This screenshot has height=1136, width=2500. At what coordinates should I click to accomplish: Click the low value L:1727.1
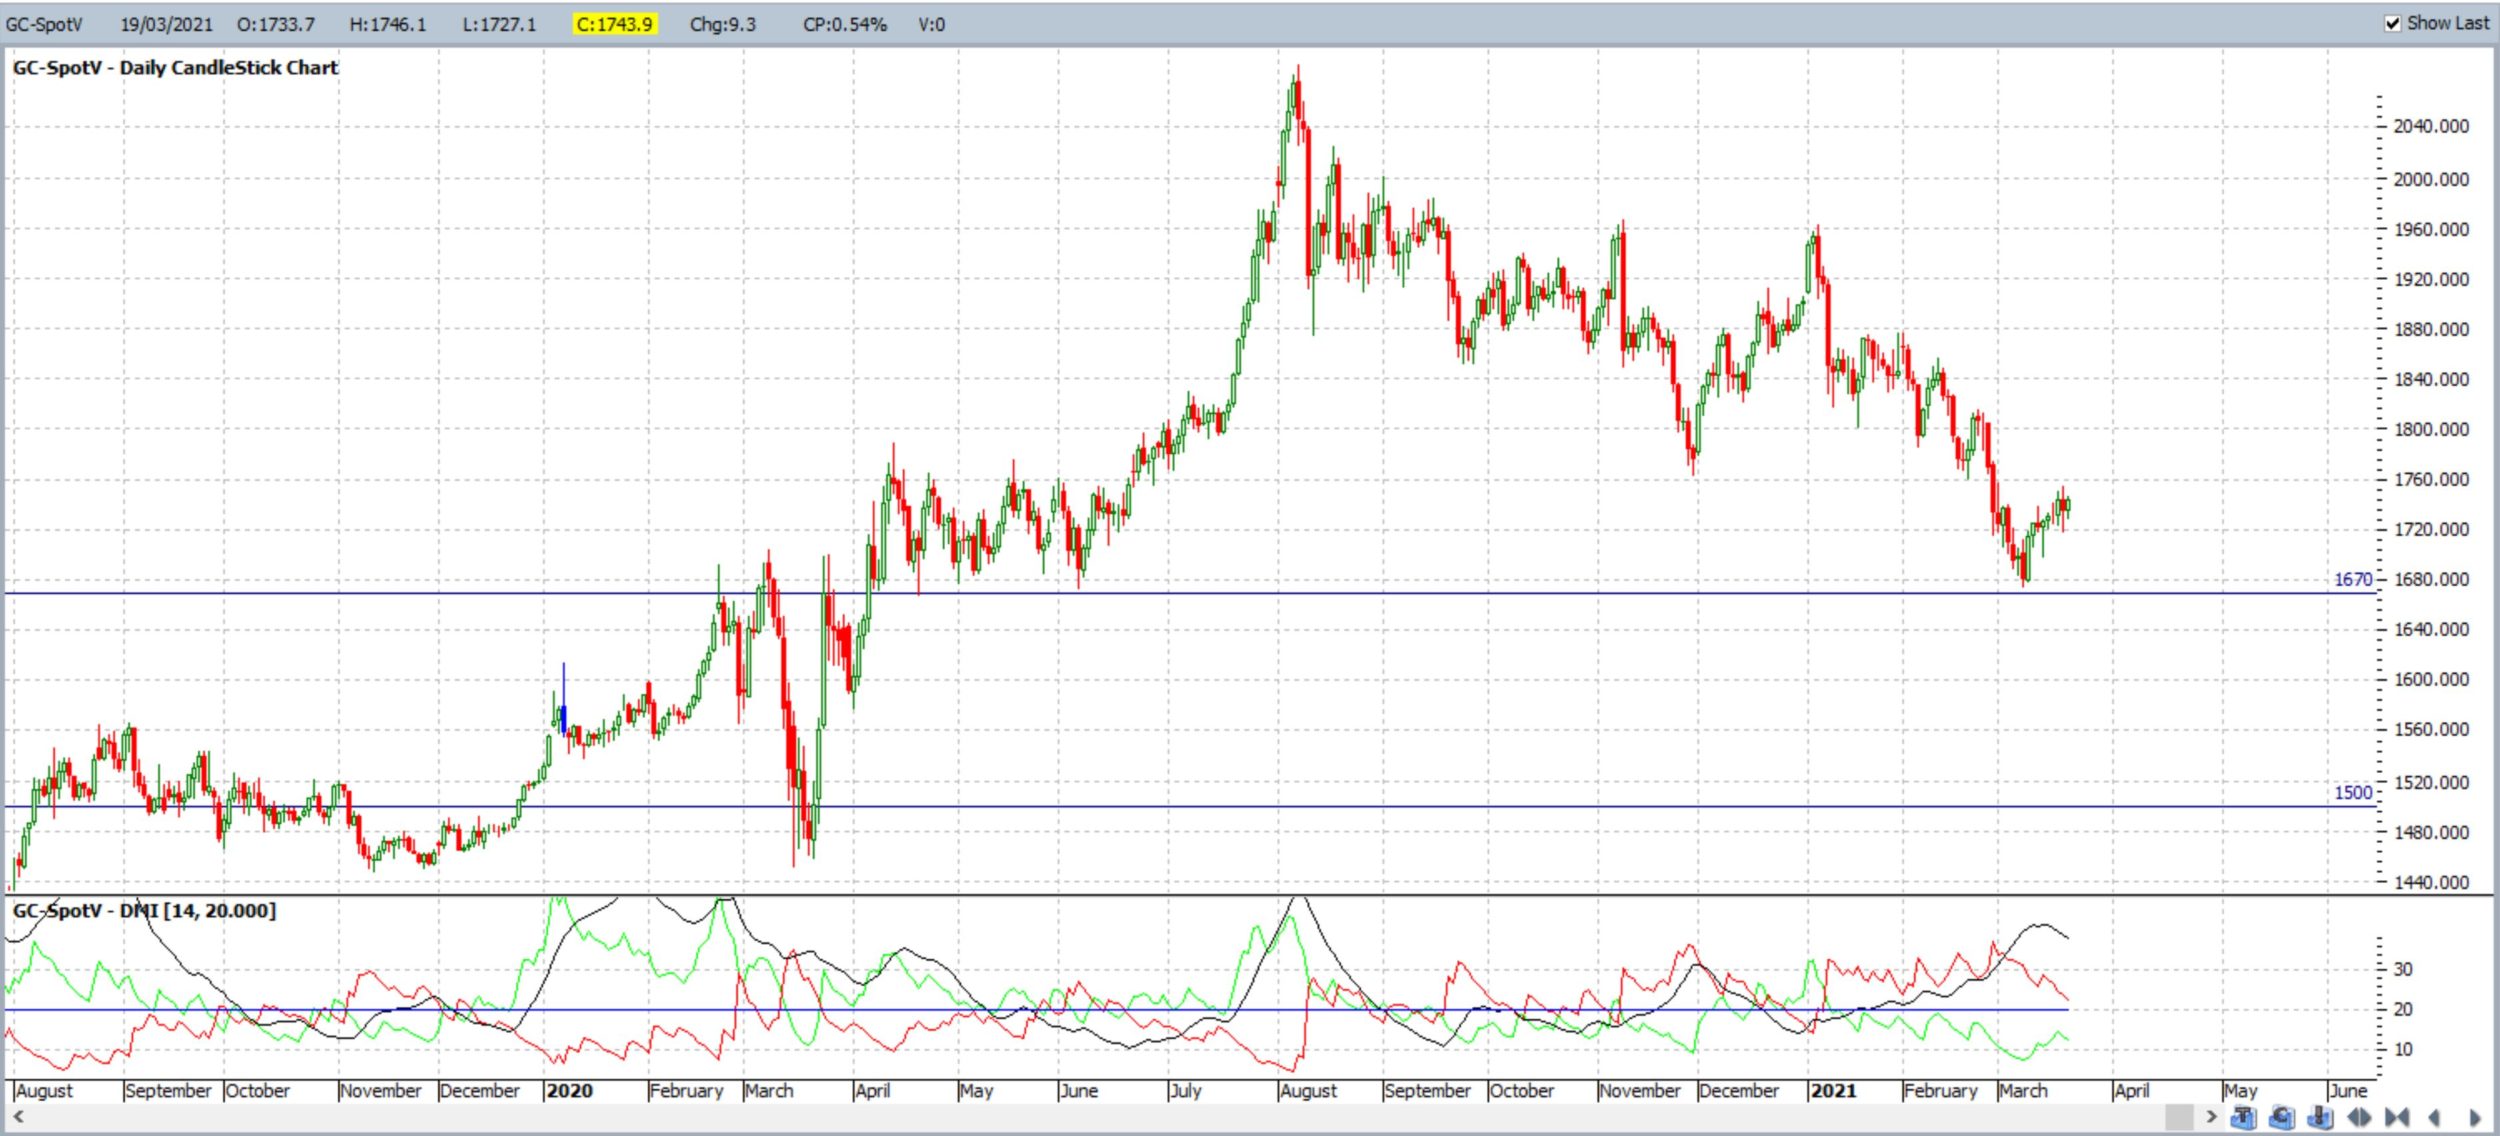tap(499, 24)
